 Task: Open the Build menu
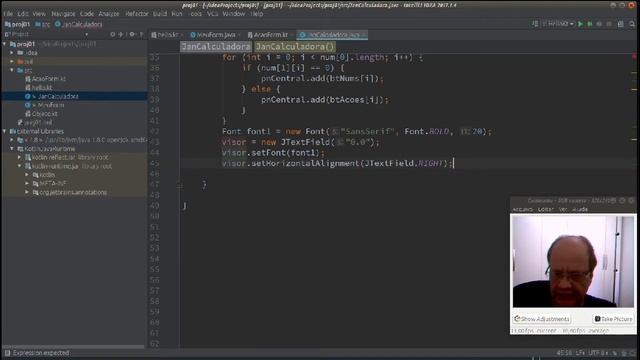point(160,14)
